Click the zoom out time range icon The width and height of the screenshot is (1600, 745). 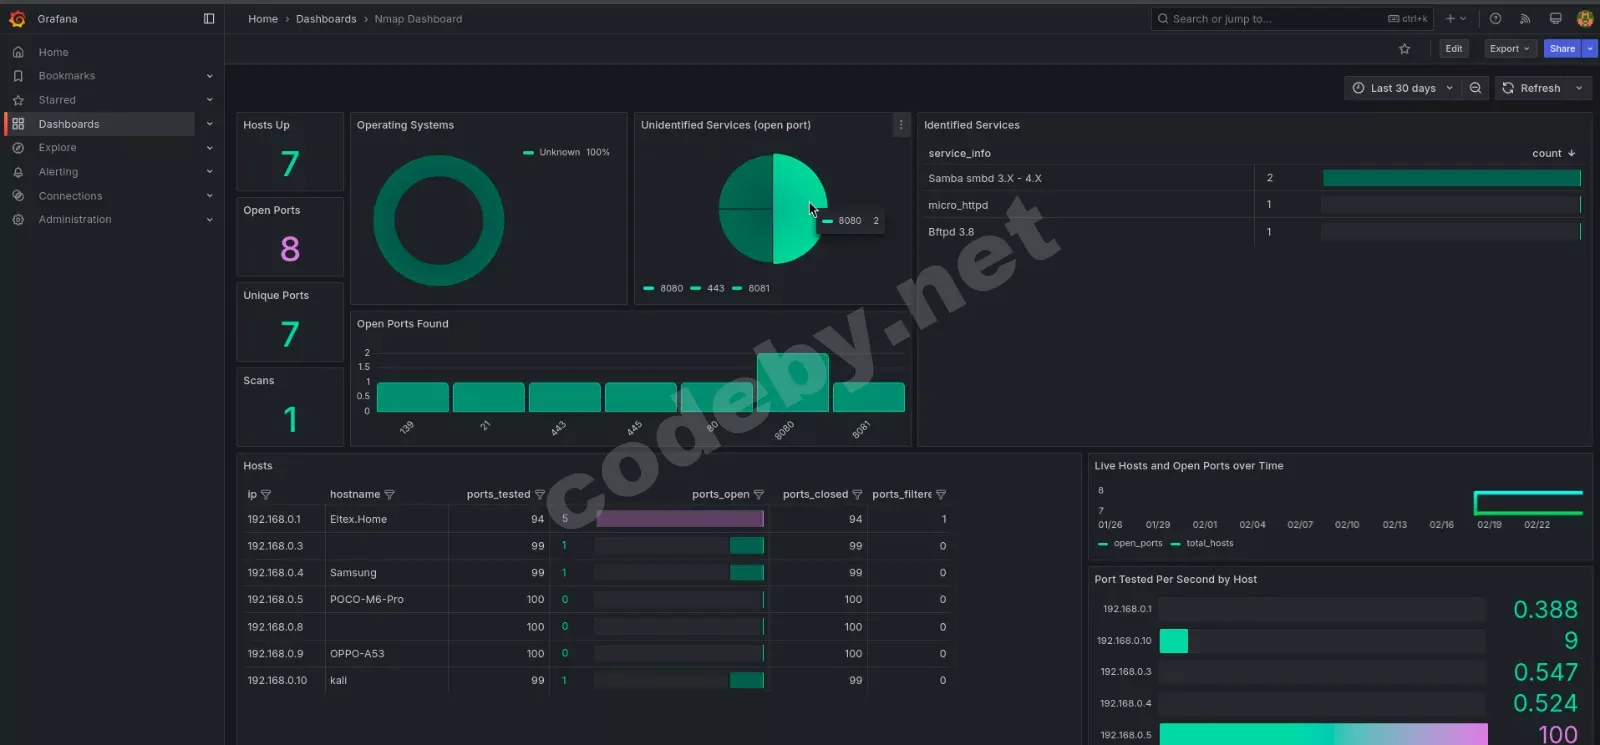pos(1475,88)
